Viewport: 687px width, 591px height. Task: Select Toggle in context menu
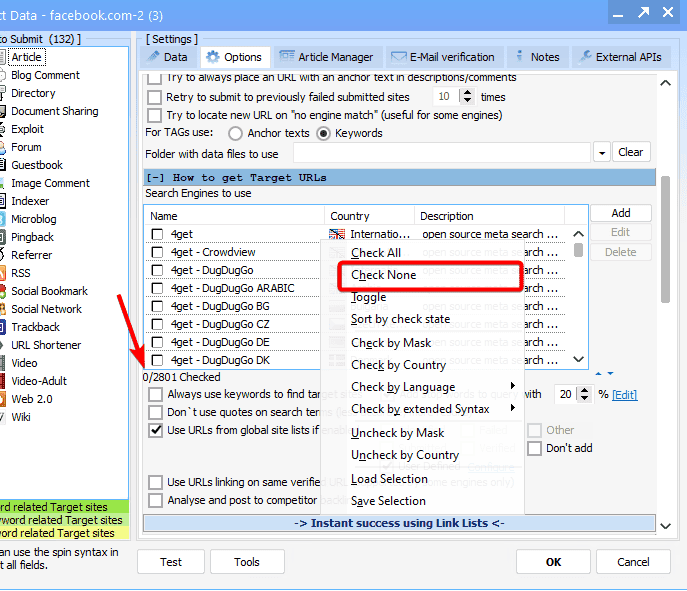(422, 297)
